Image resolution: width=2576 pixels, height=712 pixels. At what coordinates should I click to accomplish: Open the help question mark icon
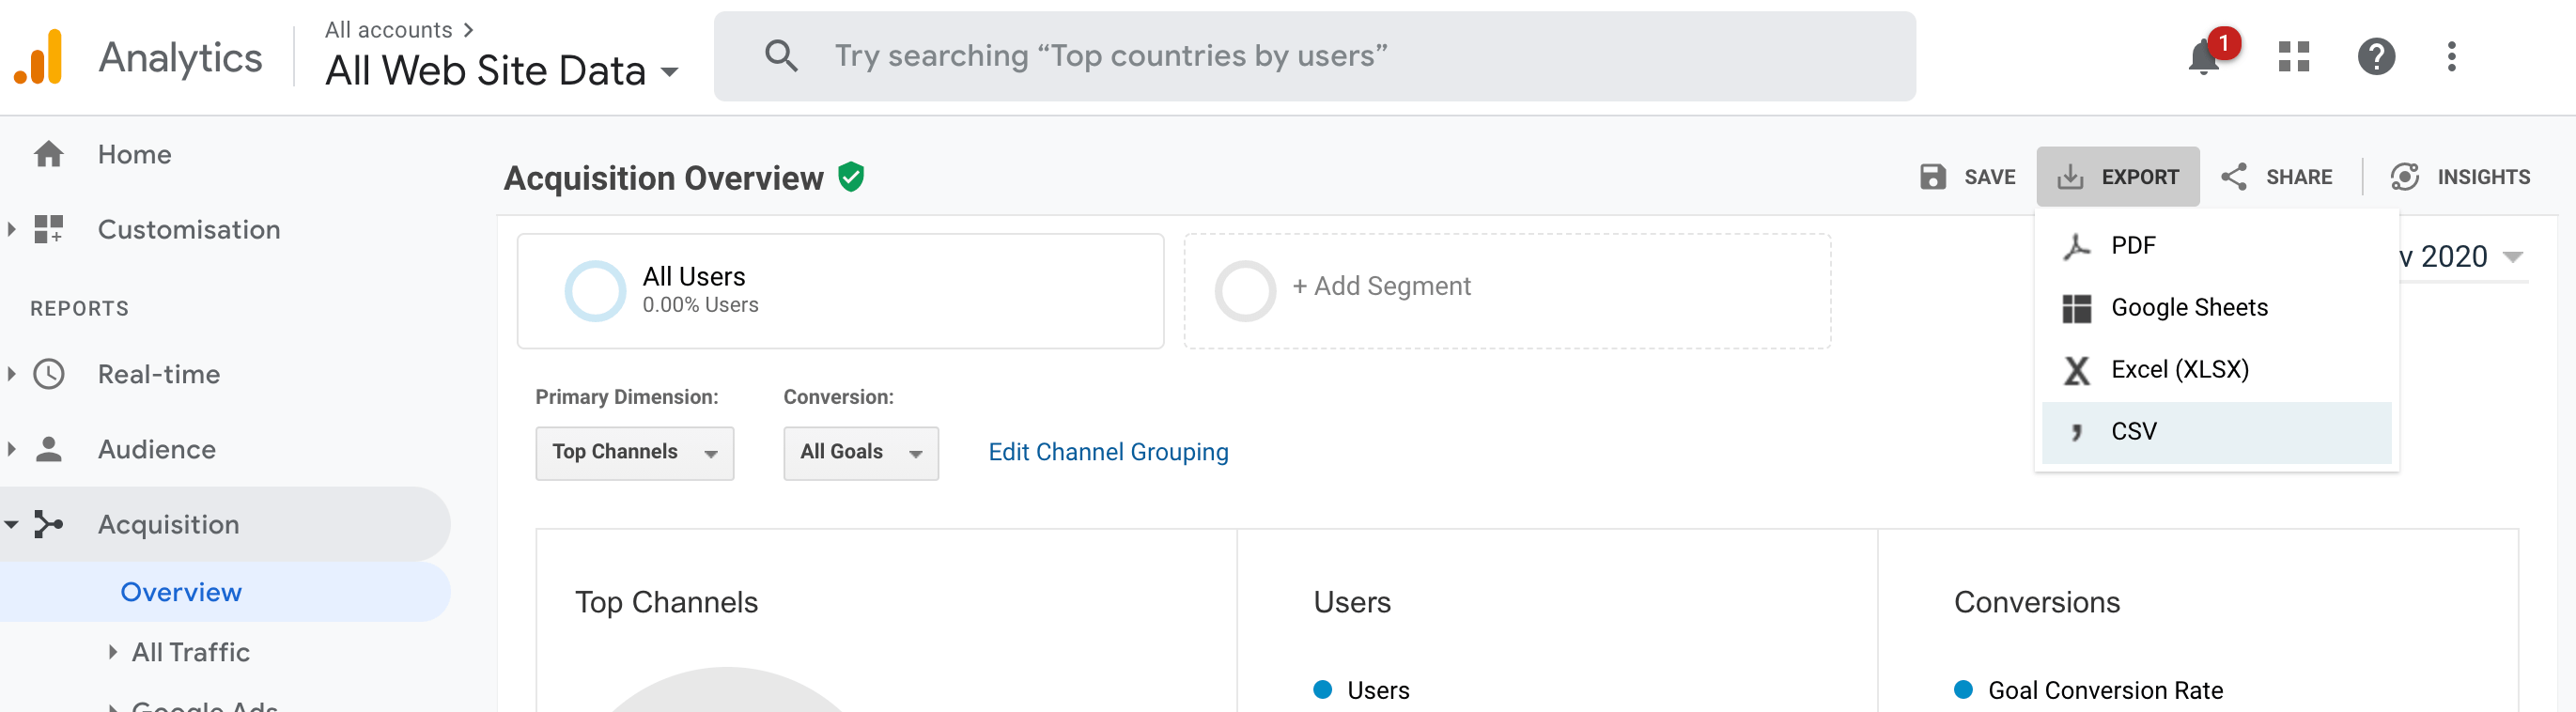point(2376,57)
